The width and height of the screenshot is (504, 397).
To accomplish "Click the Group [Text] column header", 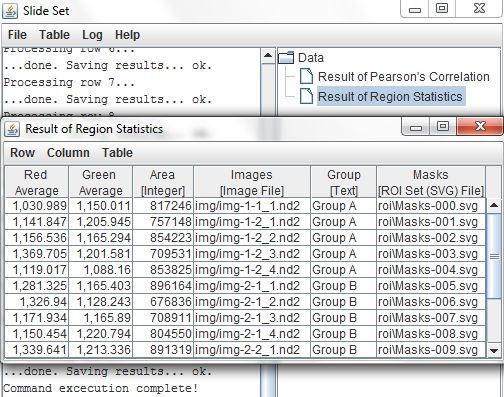I will tap(344, 182).
